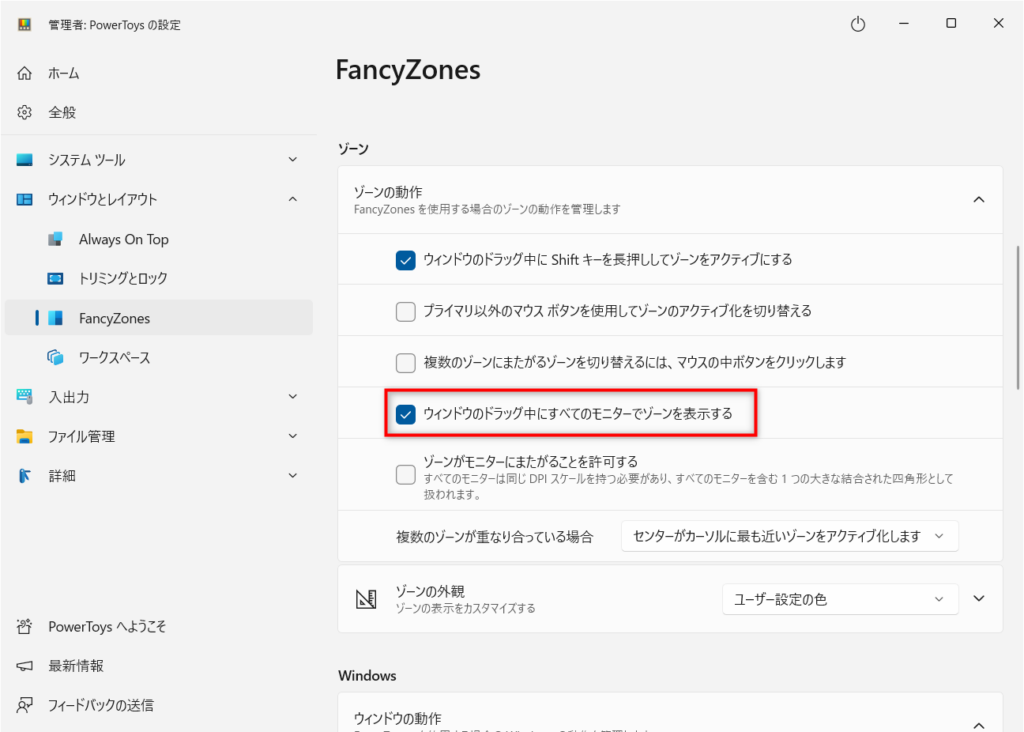Viewport: 1024px width, 732px height.
Task: Click the Always On Top icon in sidebar
Action: [x=57, y=239]
